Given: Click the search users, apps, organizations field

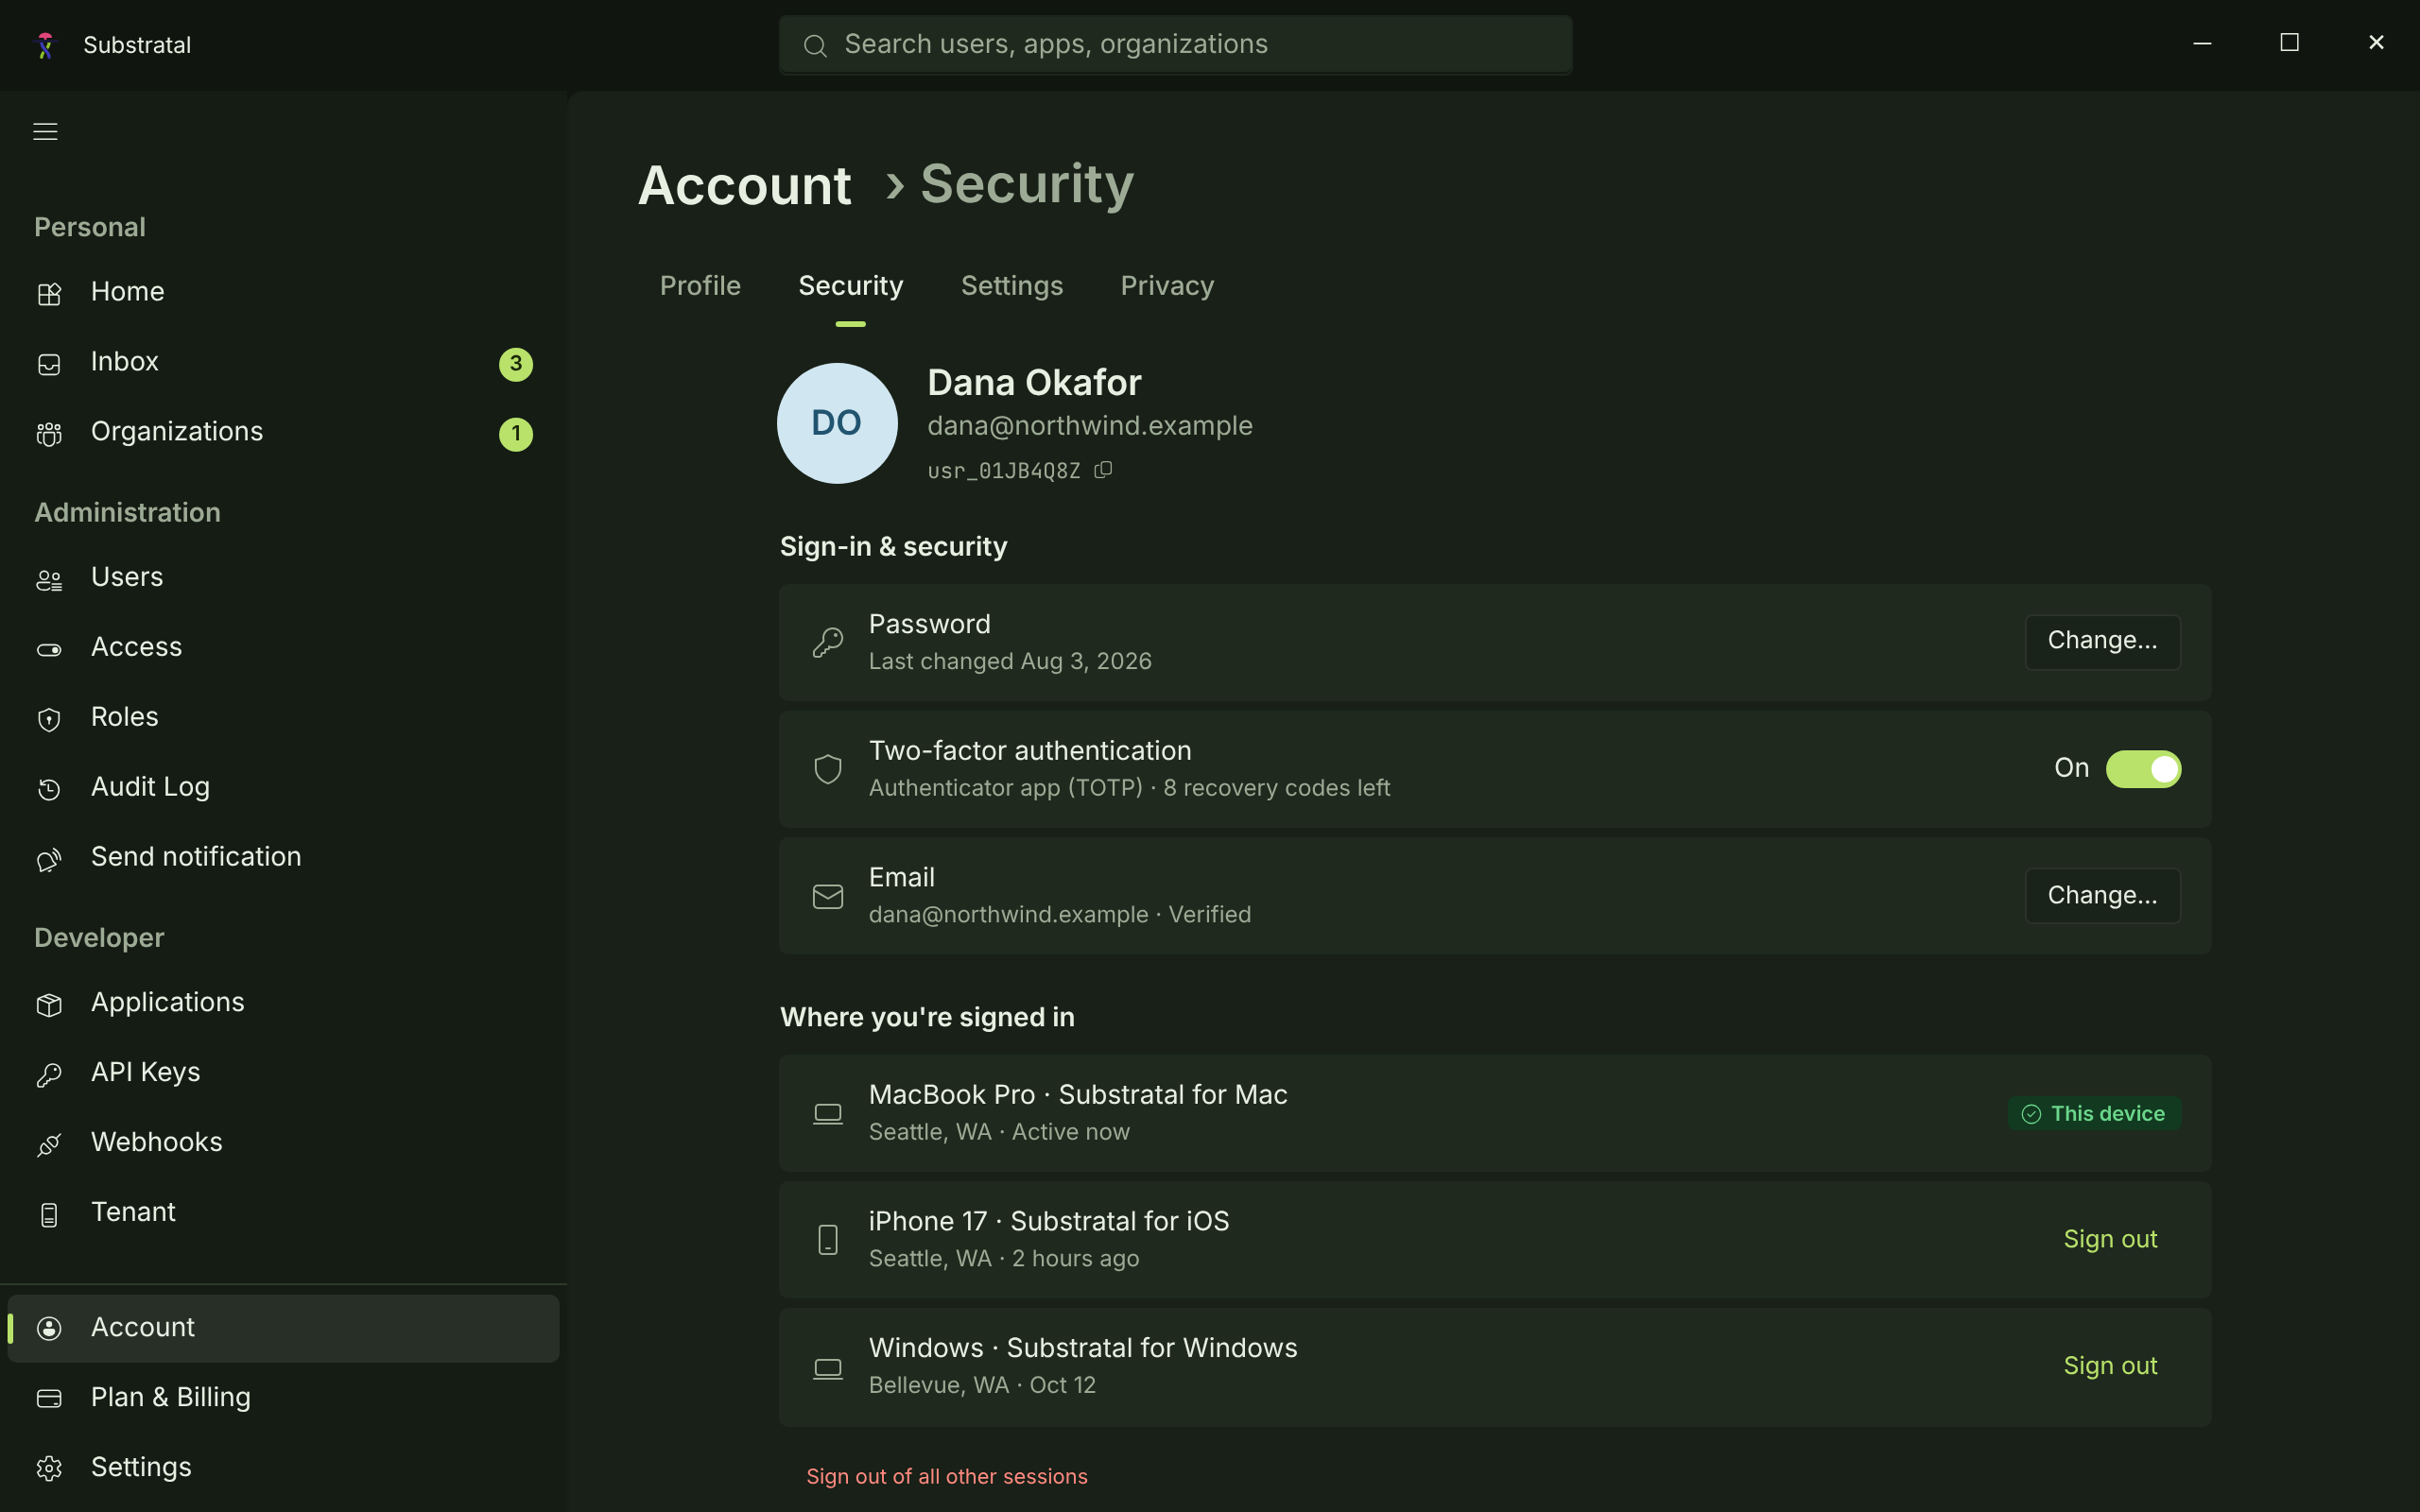Looking at the screenshot, I should [x=1175, y=45].
